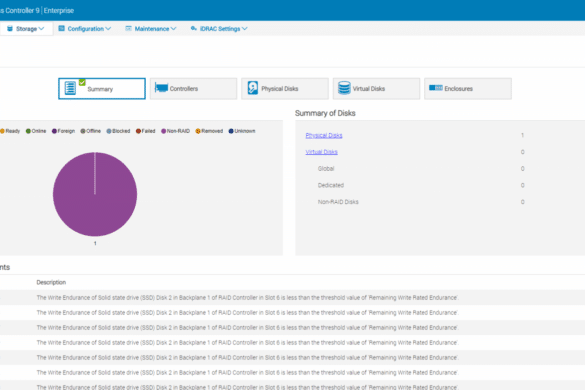Image resolution: width=585 pixels, height=390 pixels.
Task: Open the Configuration menu
Action: (x=85, y=29)
